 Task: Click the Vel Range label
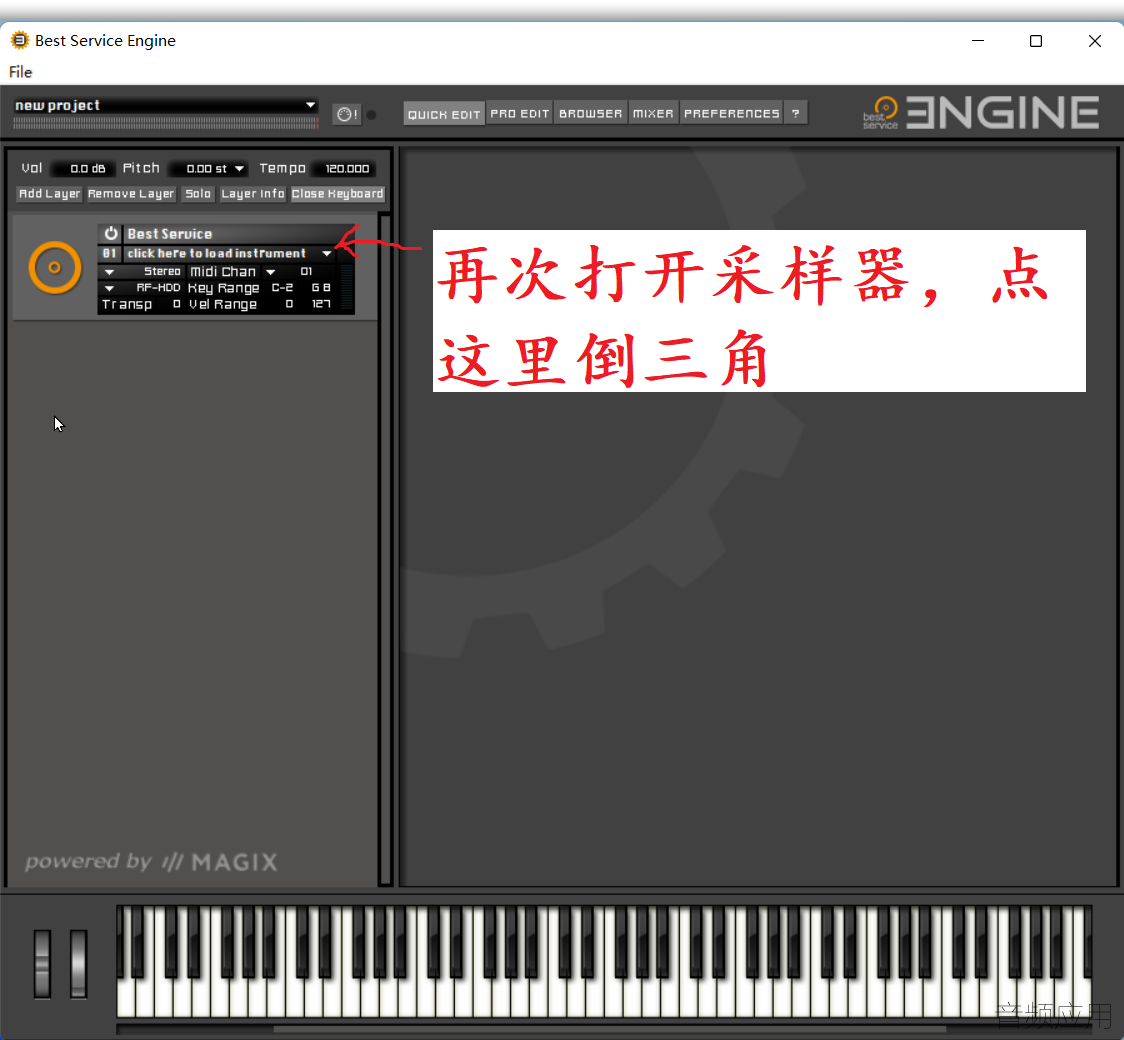(x=223, y=305)
